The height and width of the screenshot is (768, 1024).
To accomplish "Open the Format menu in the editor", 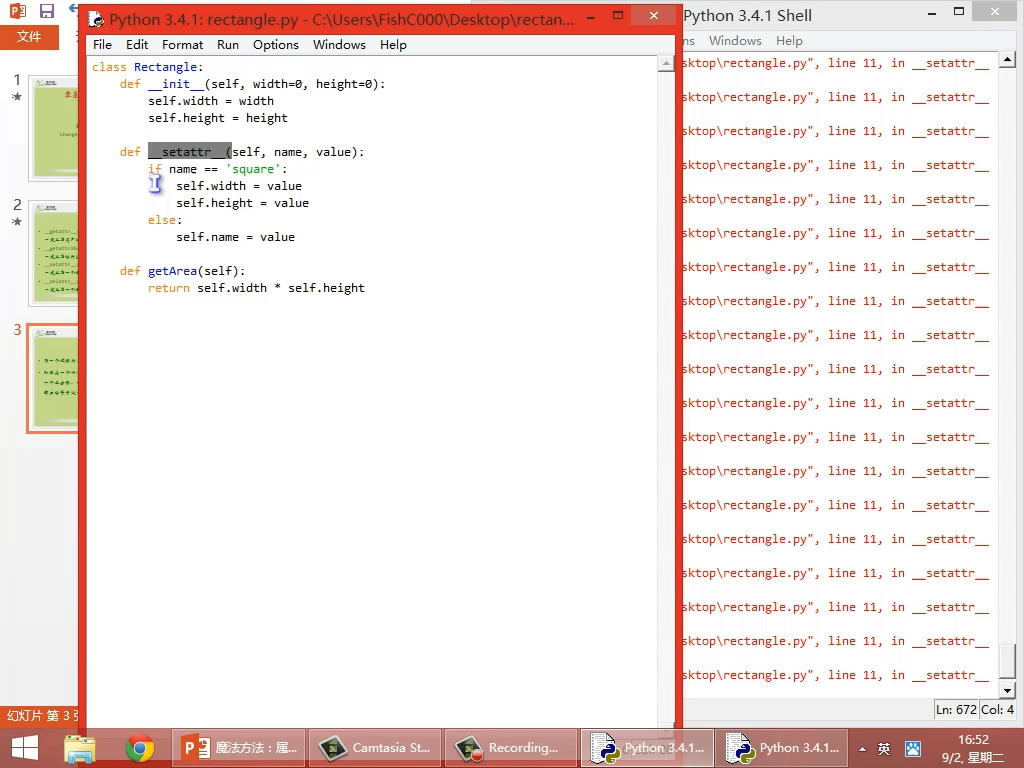I will pos(182,45).
